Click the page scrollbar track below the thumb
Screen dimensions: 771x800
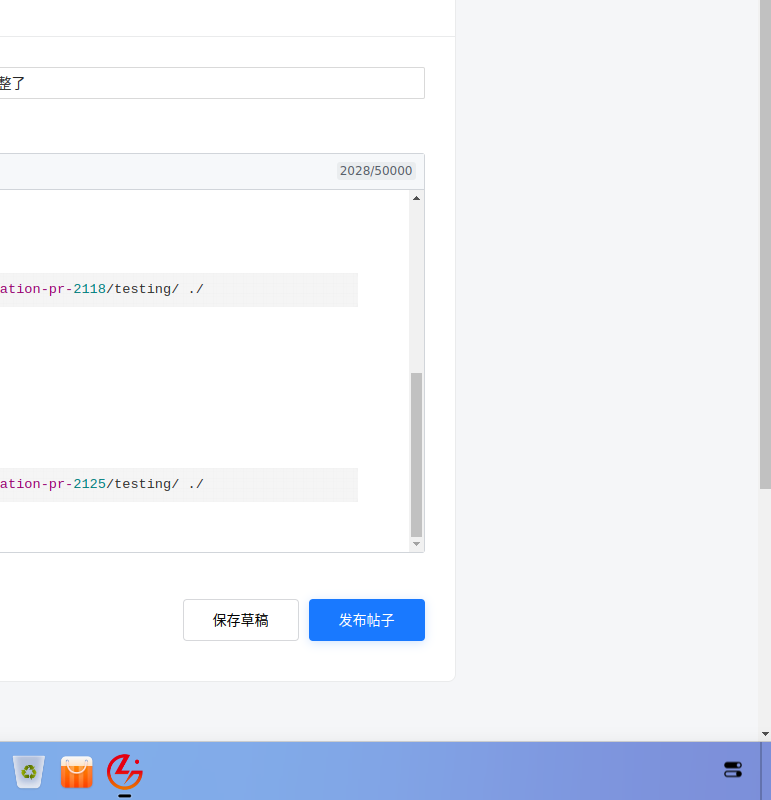(x=765, y=609)
